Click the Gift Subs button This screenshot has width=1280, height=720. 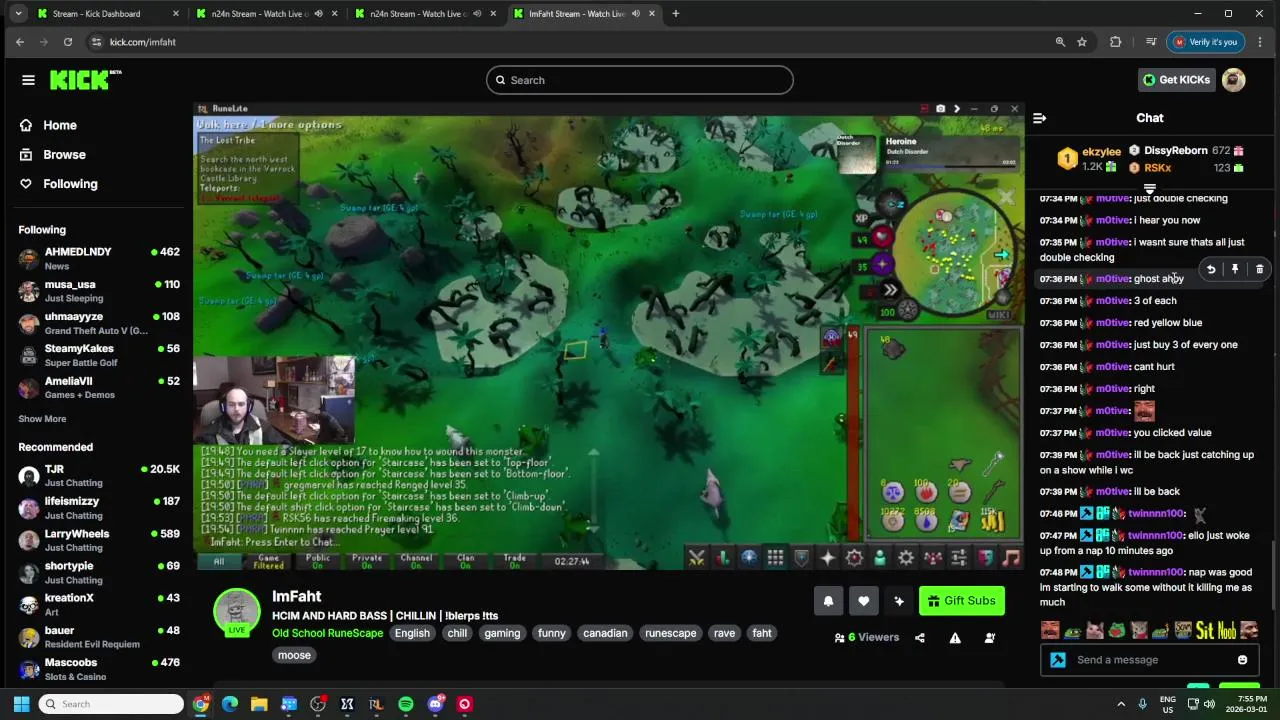pos(962,601)
